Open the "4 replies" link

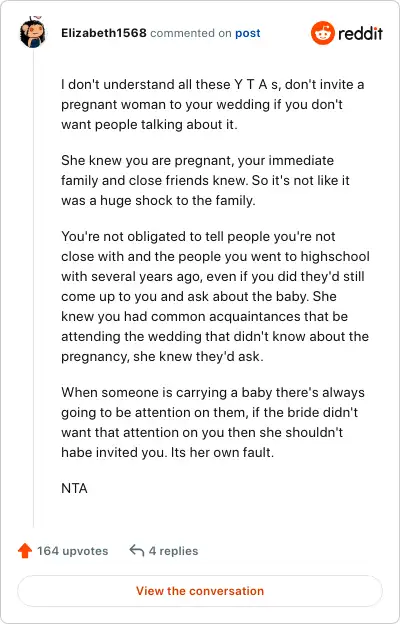pos(173,551)
